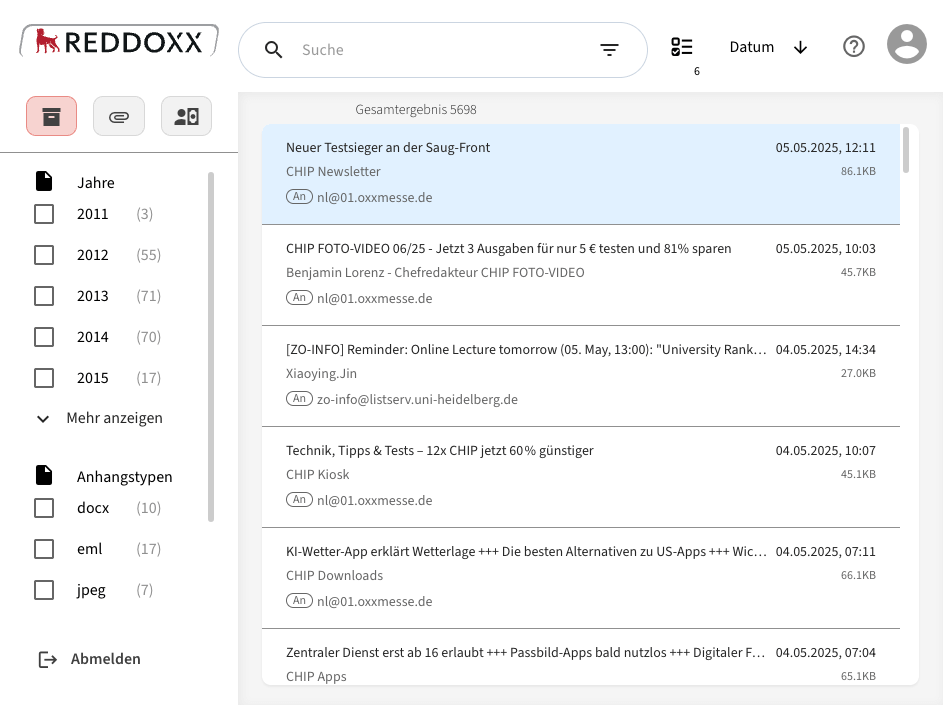Click the email list scrollbar thumb

[906, 150]
